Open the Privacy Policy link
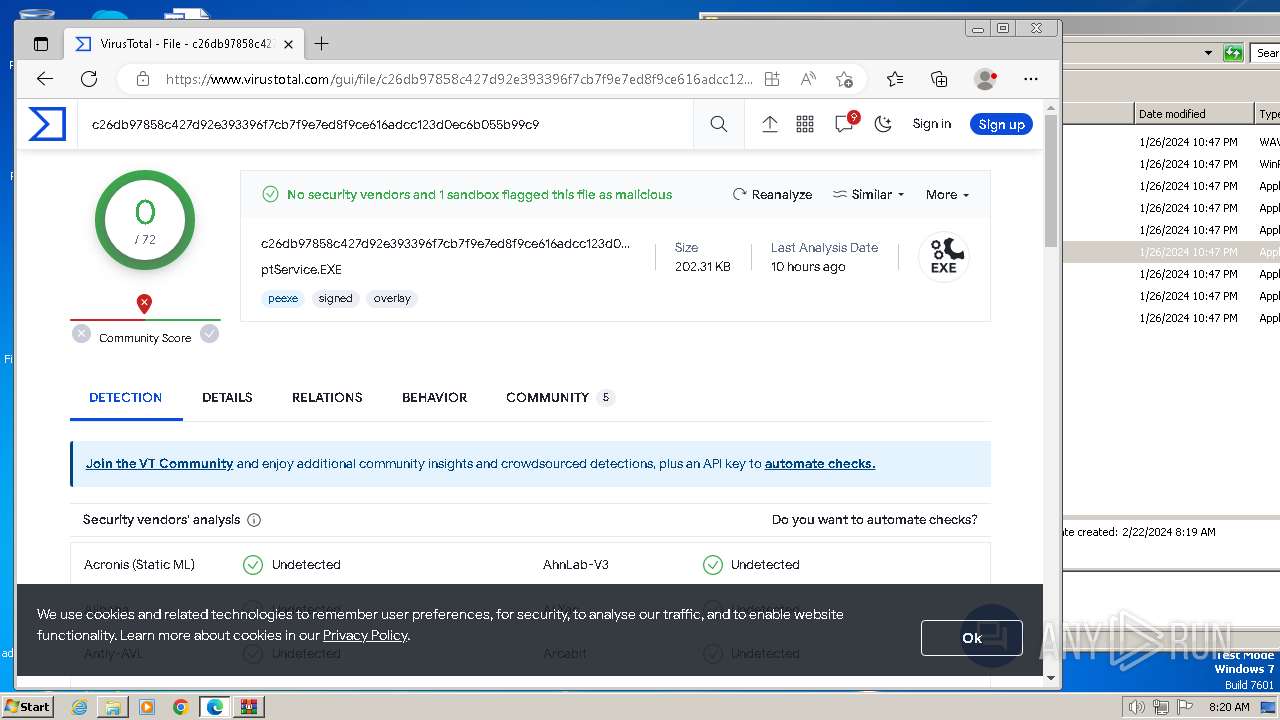The height and width of the screenshot is (720, 1280). 365,635
